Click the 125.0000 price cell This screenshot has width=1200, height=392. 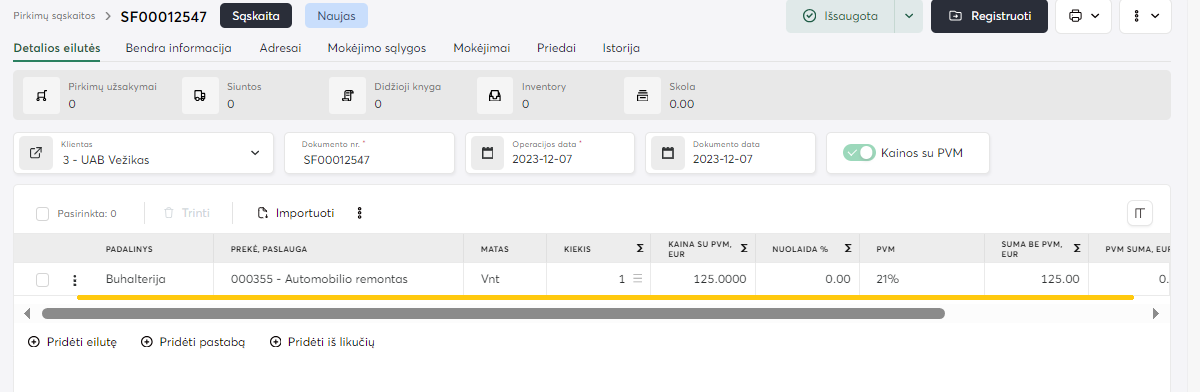pos(703,279)
